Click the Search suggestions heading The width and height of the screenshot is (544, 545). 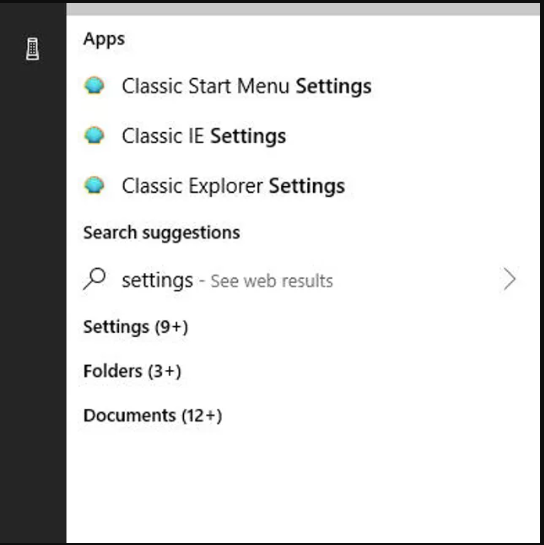162,233
